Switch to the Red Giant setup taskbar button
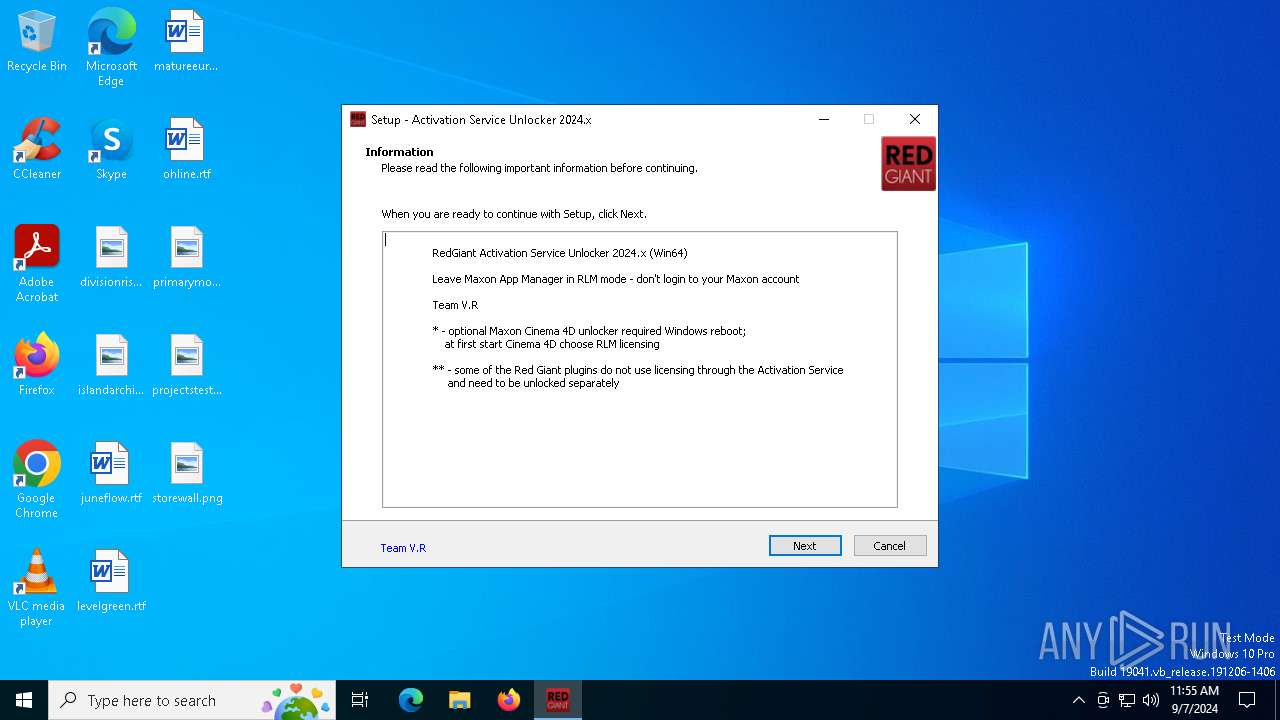Screen dimensions: 1280x720 (x=558, y=700)
